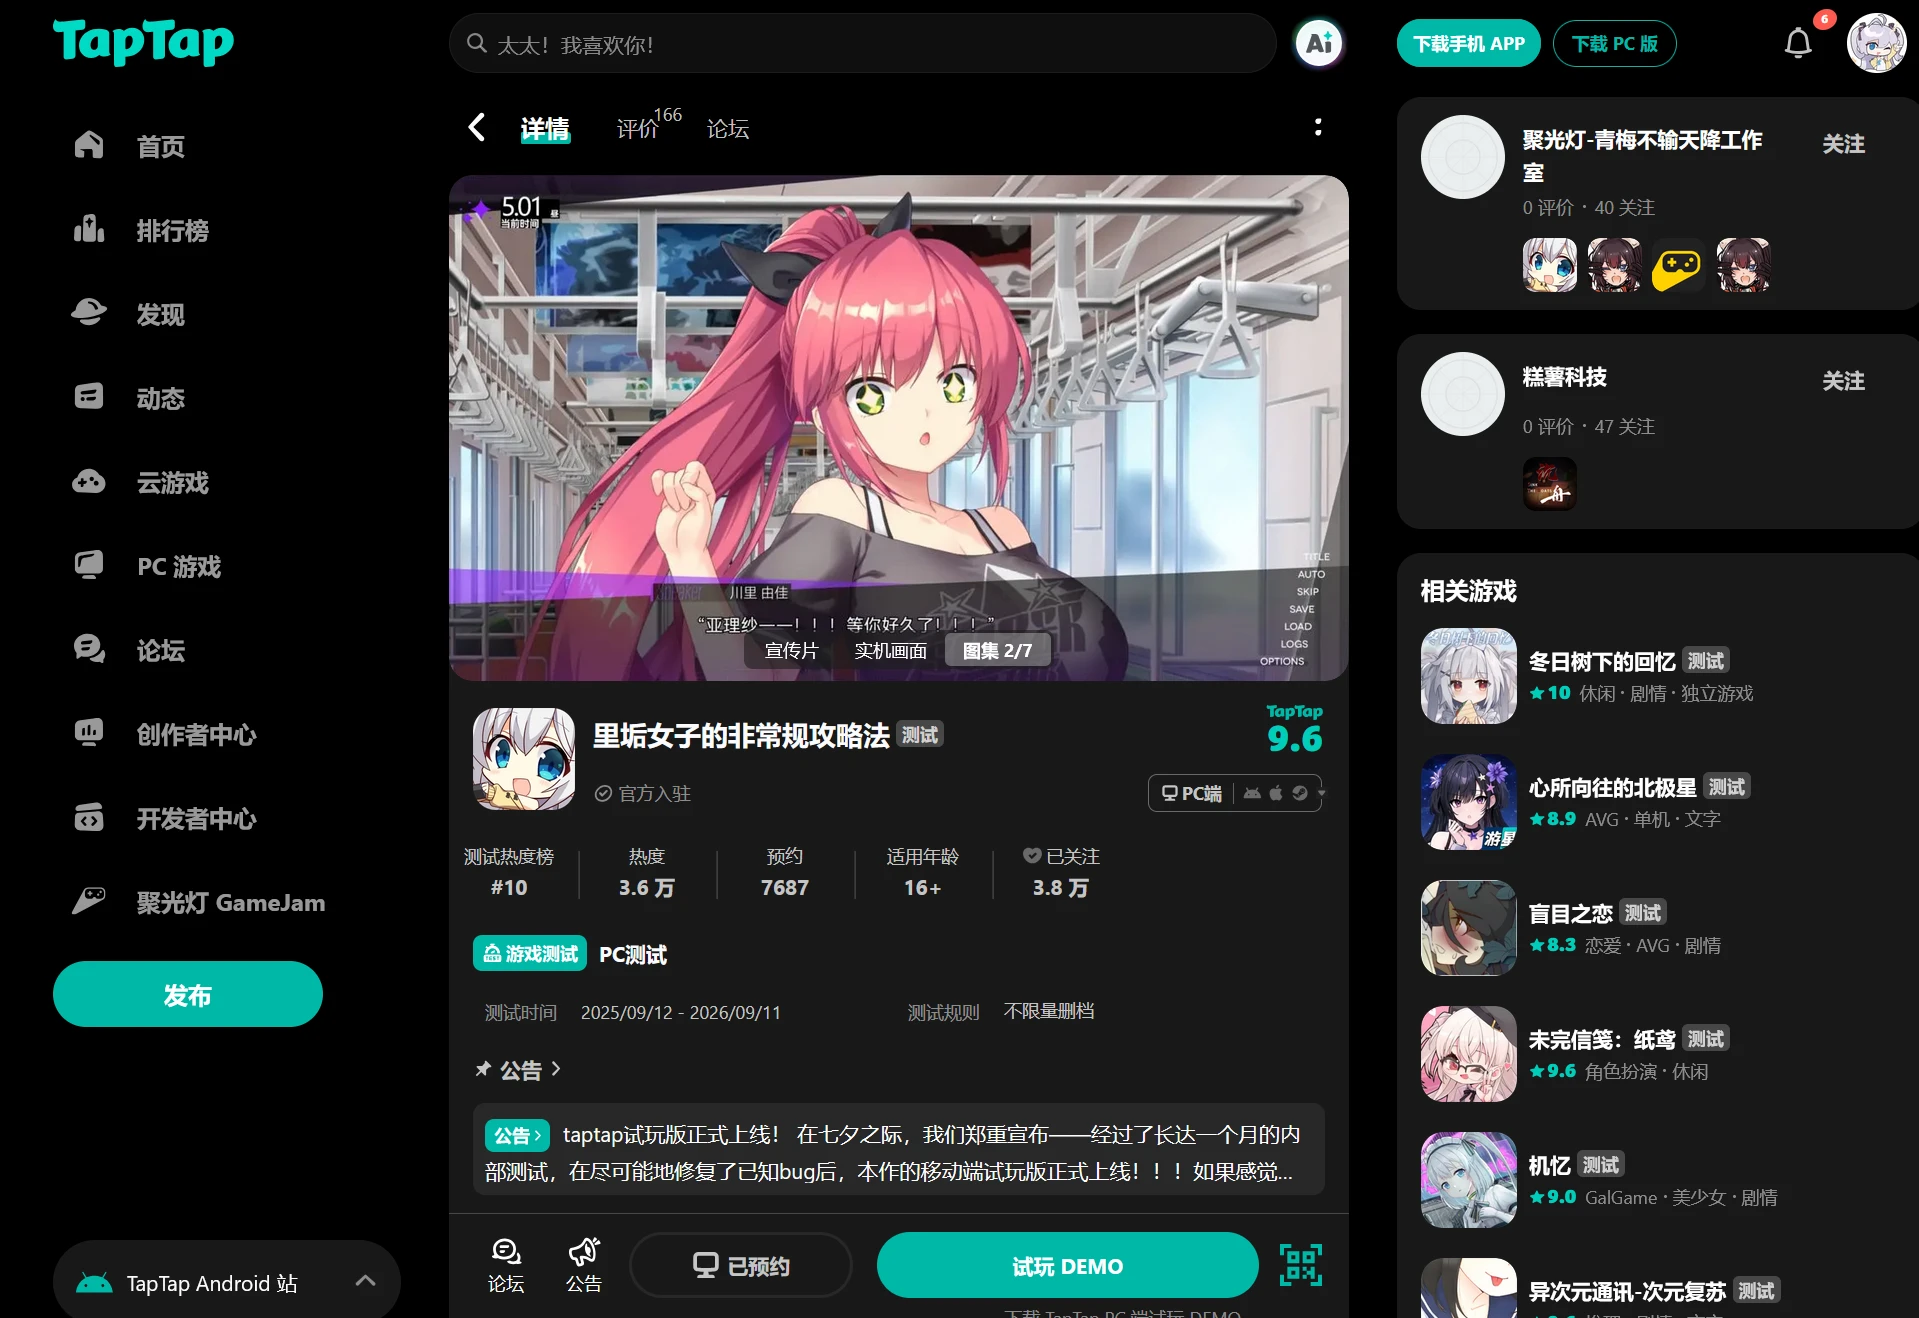Click the red-haired game thumbnail under 糕薯科技
The width and height of the screenshot is (1919, 1318).
click(x=1550, y=484)
